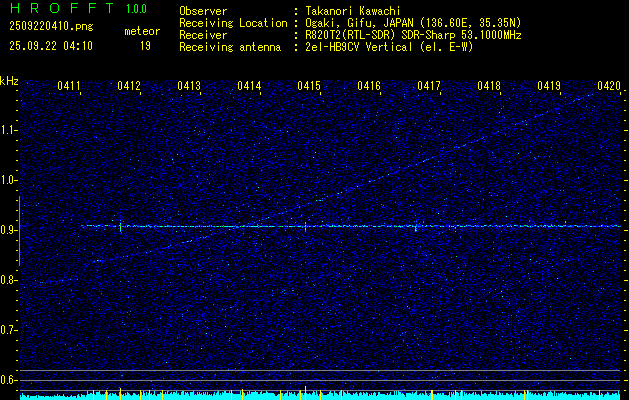The image size is (629, 400).
Task: Click the date stamp 25.09.22 04:10
Action: tap(50, 45)
